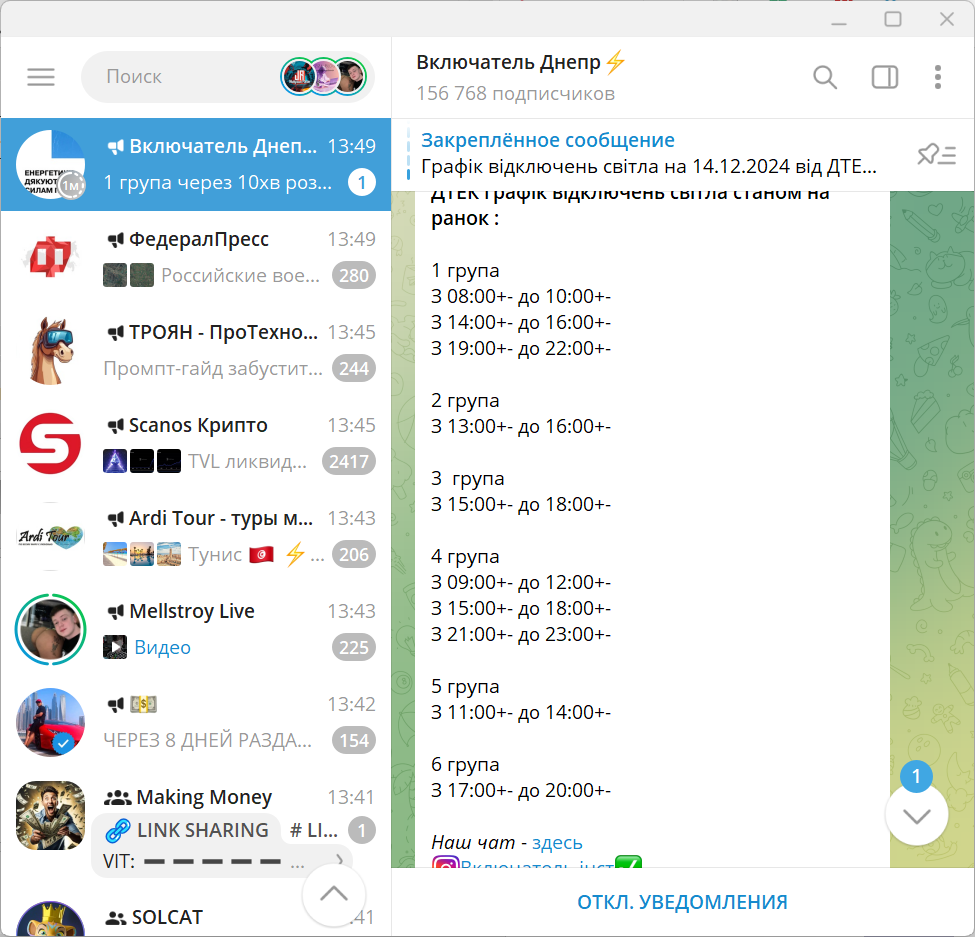975x937 pixels.
Task: Click the 244 unread badge on ТРОЯН
Action: [354, 369]
